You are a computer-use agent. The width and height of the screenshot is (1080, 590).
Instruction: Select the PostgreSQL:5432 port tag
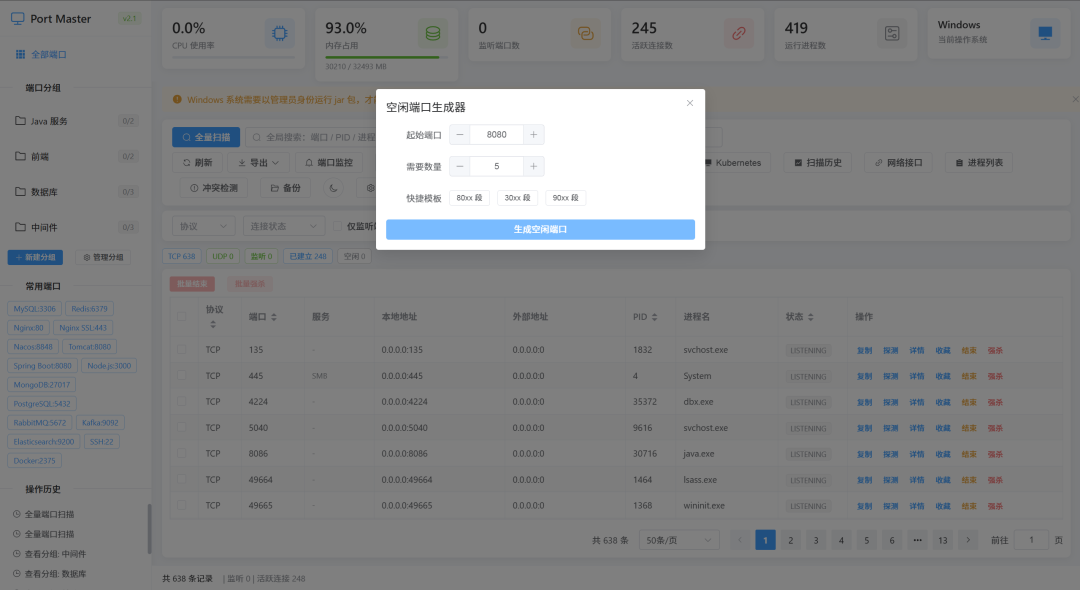[42, 404]
